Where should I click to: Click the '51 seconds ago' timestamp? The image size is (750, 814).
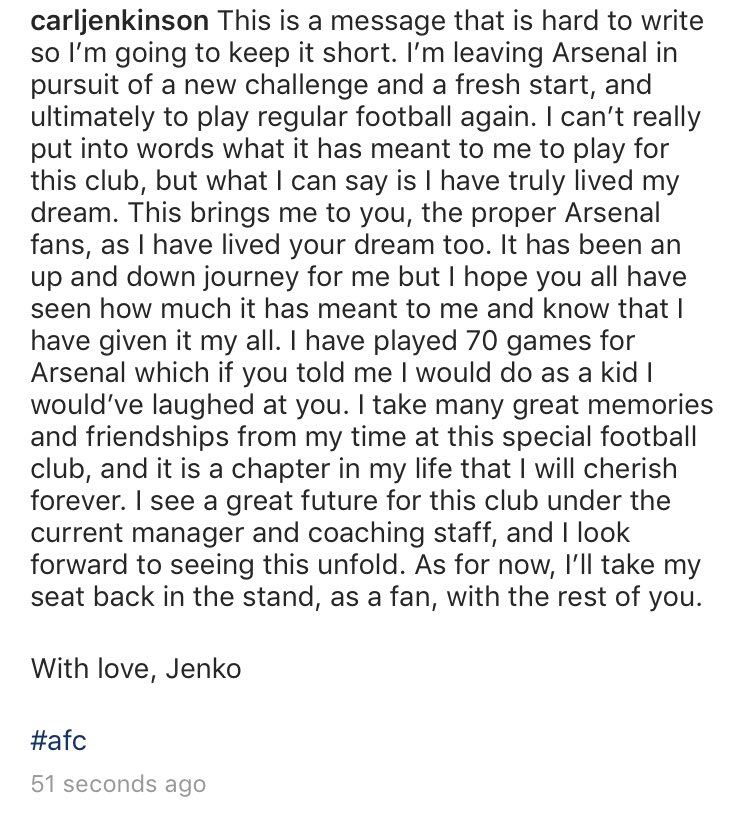(x=118, y=784)
